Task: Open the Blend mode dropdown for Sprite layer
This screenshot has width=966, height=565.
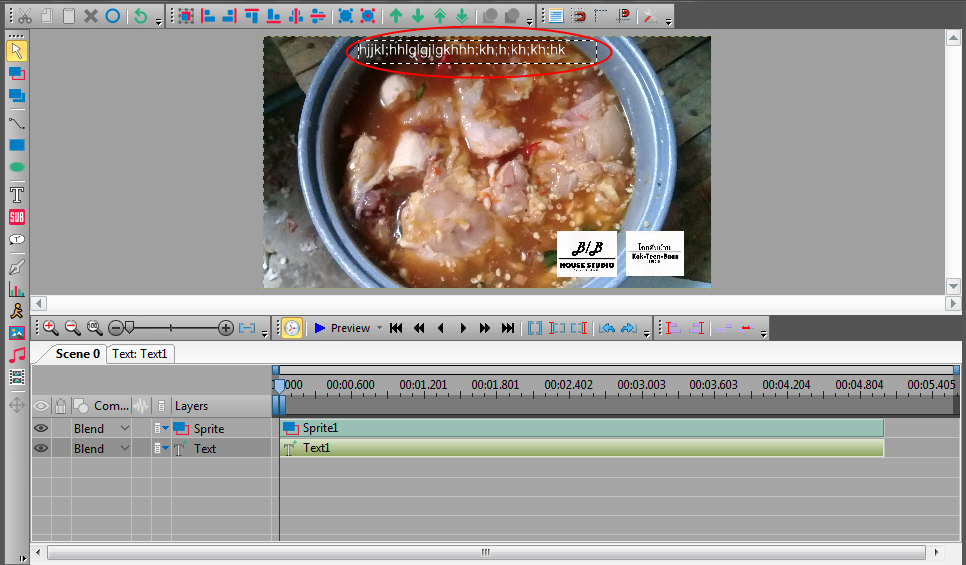Action: pos(125,429)
